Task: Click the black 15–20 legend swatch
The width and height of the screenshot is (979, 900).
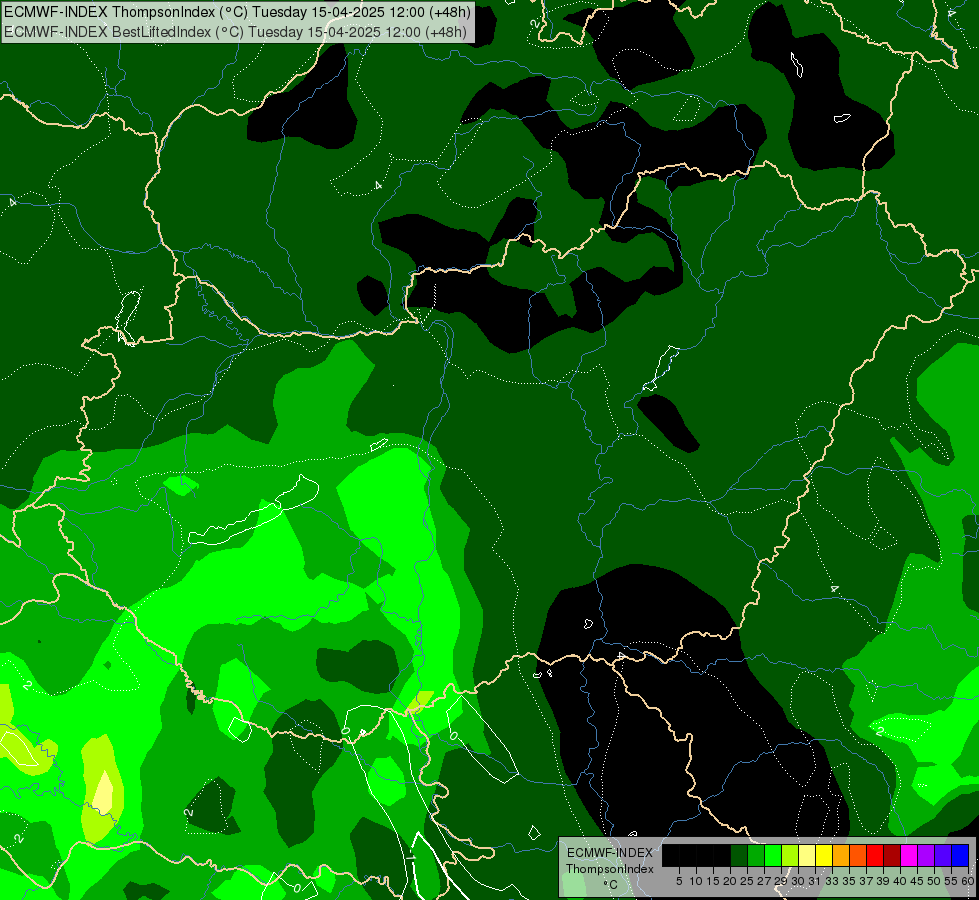Action: [x=722, y=855]
